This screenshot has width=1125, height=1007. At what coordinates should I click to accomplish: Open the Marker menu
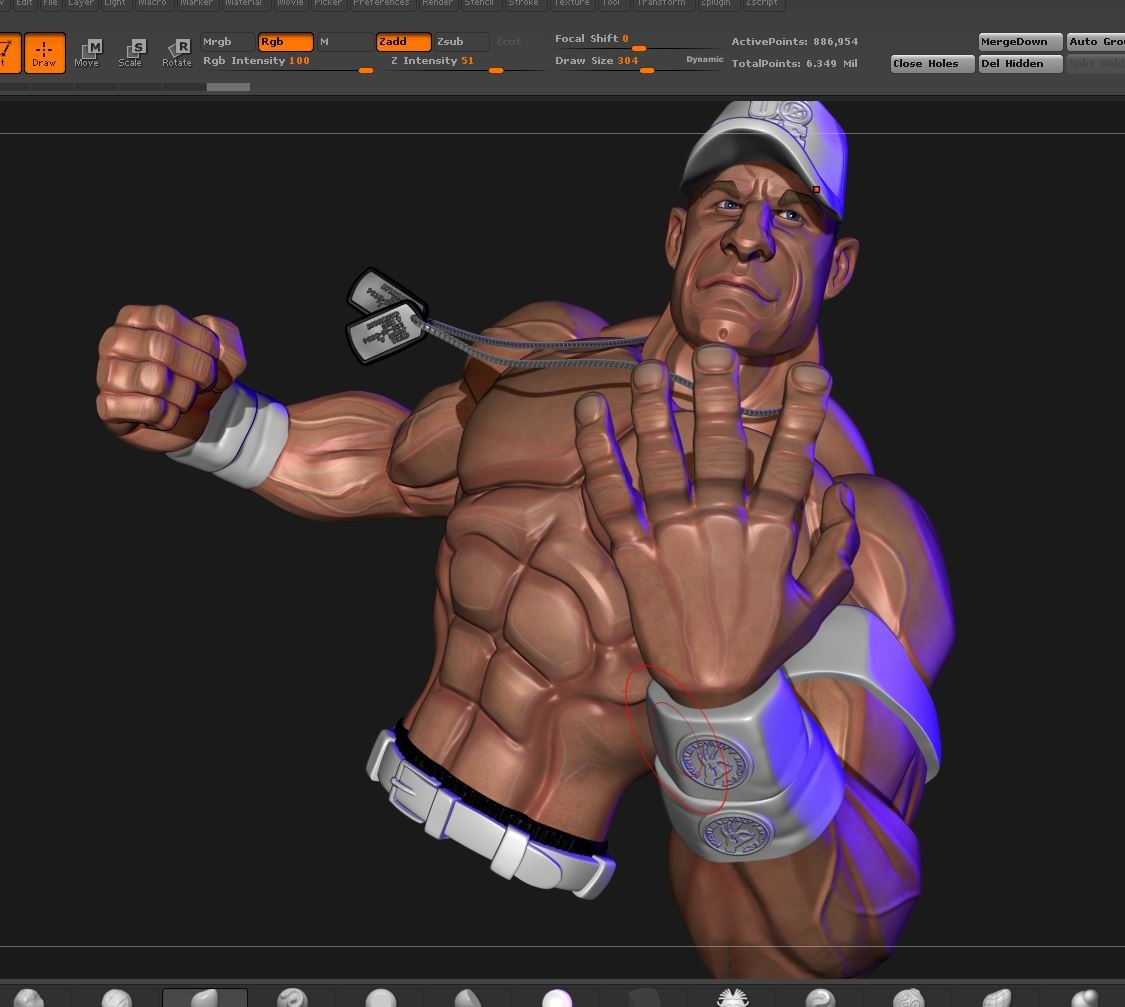[197, 4]
